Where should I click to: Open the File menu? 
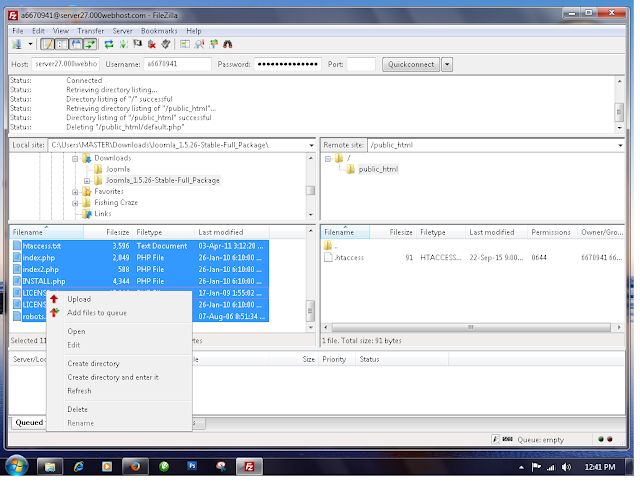(x=18, y=31)
